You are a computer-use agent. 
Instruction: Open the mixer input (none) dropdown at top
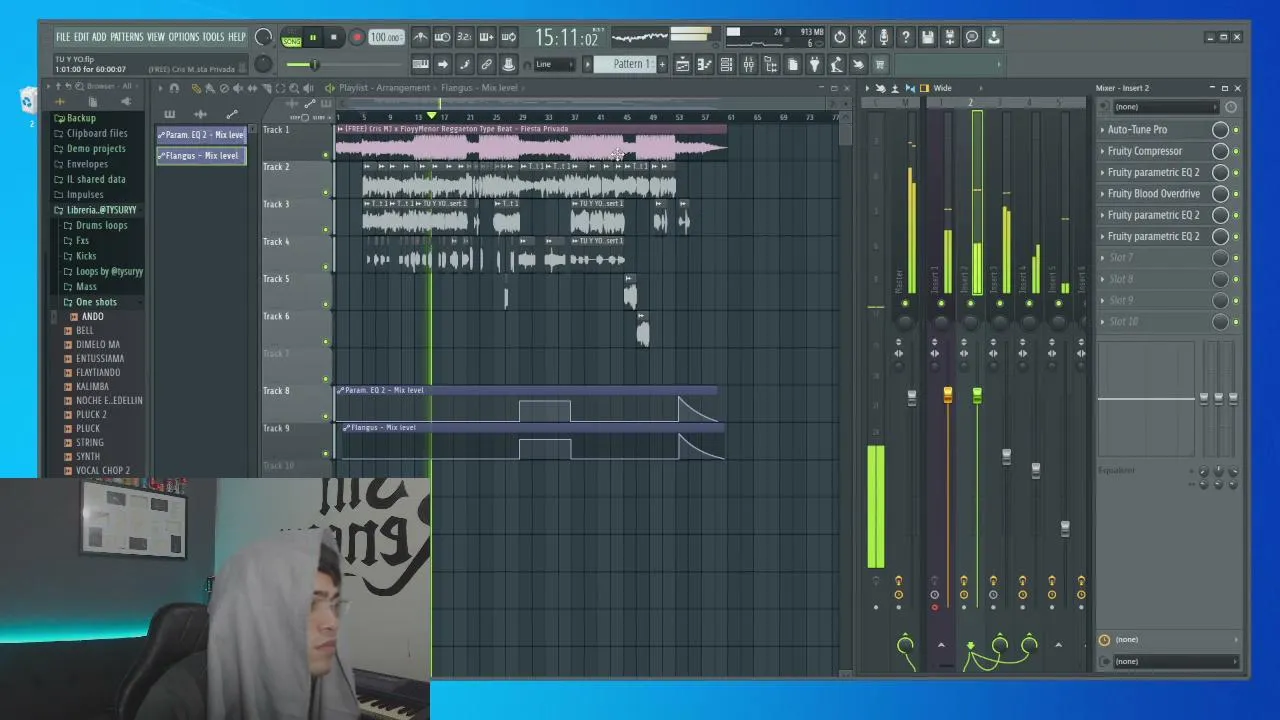1166,107
